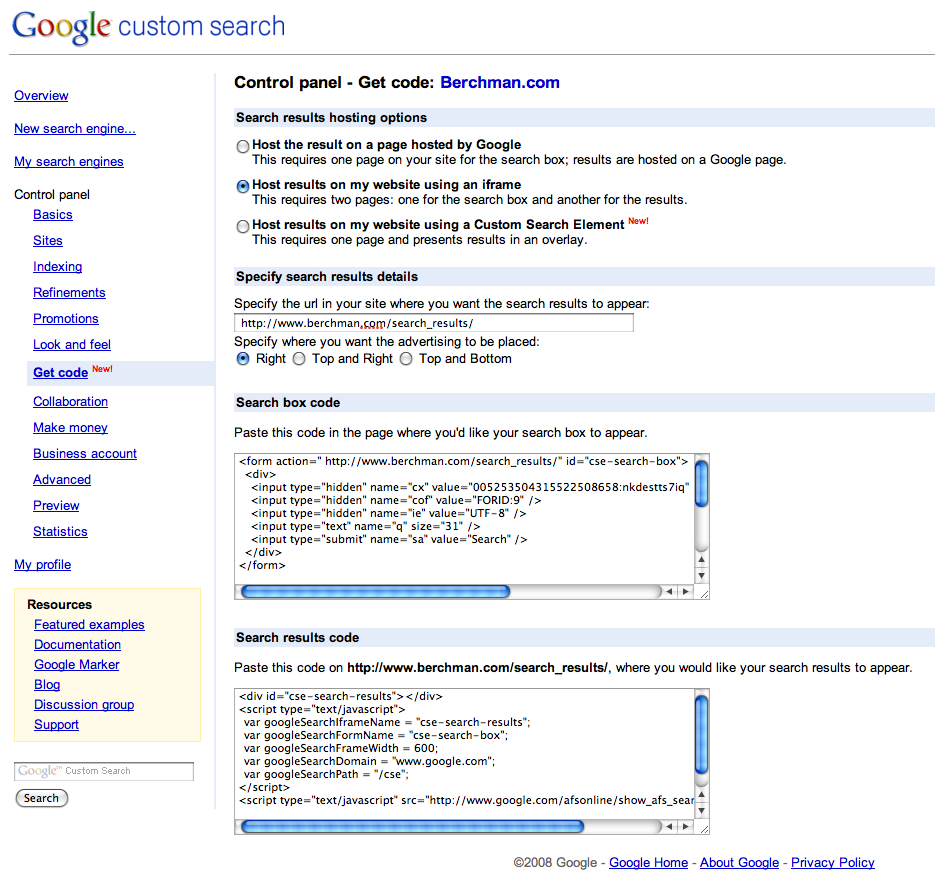The image size is (935, 885).
Task: Open the Support link
Action: point(56,725)
